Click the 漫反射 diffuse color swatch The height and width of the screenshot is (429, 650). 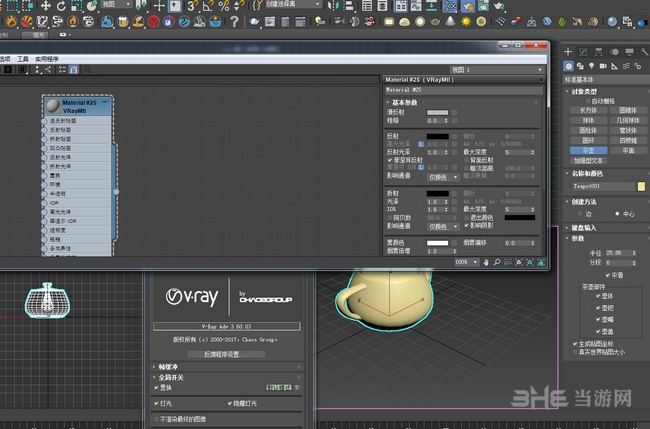(437, 112)
